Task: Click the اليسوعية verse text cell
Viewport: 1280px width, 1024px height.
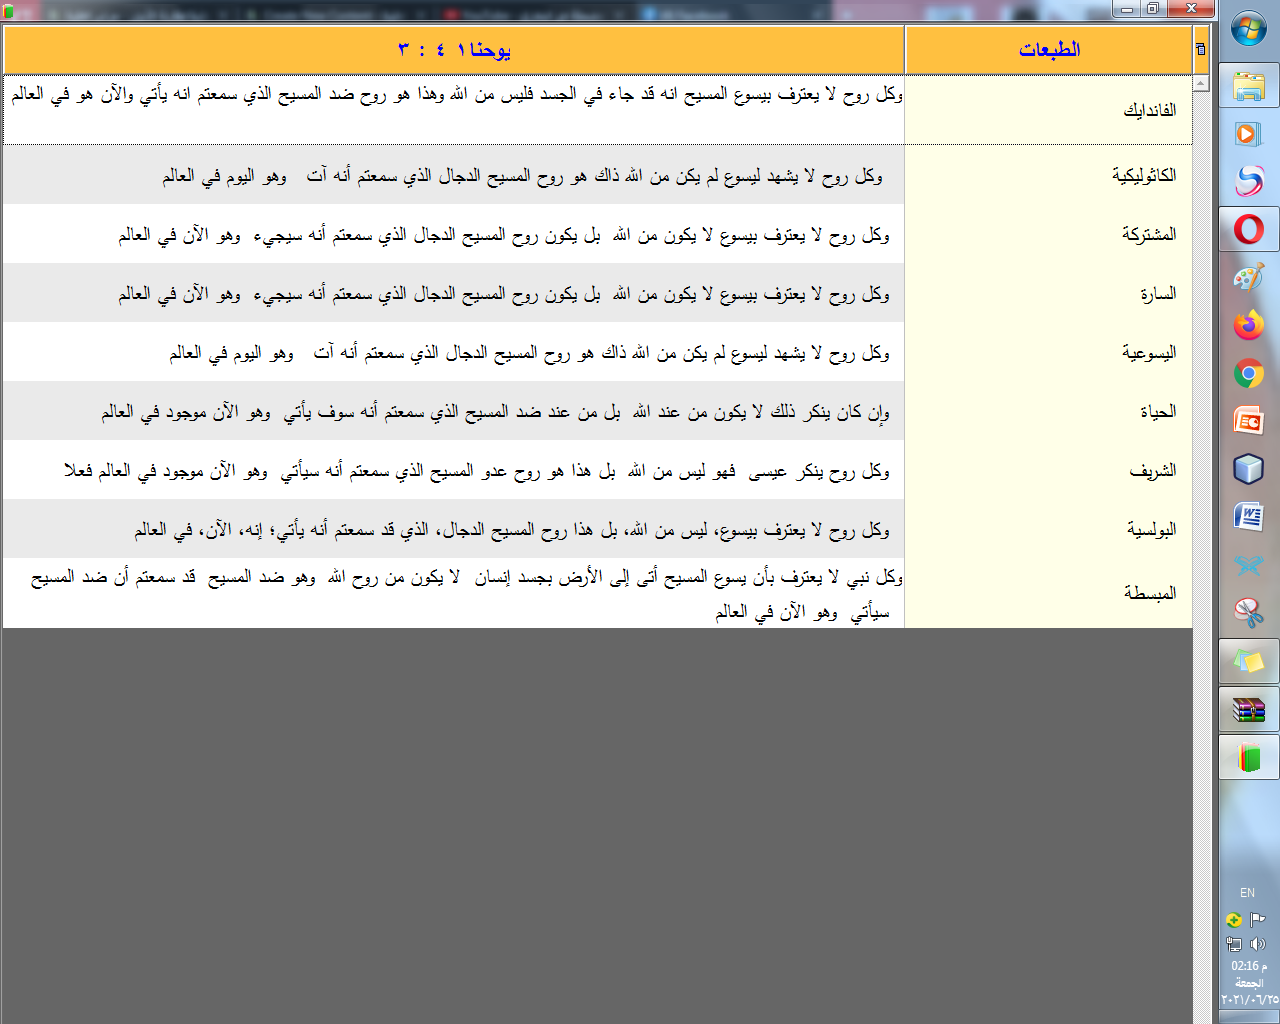Action: click(x=454, y=352)
